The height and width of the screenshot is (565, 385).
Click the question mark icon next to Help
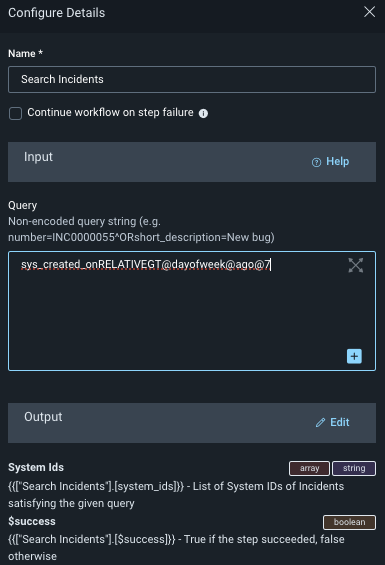[316, 163]
